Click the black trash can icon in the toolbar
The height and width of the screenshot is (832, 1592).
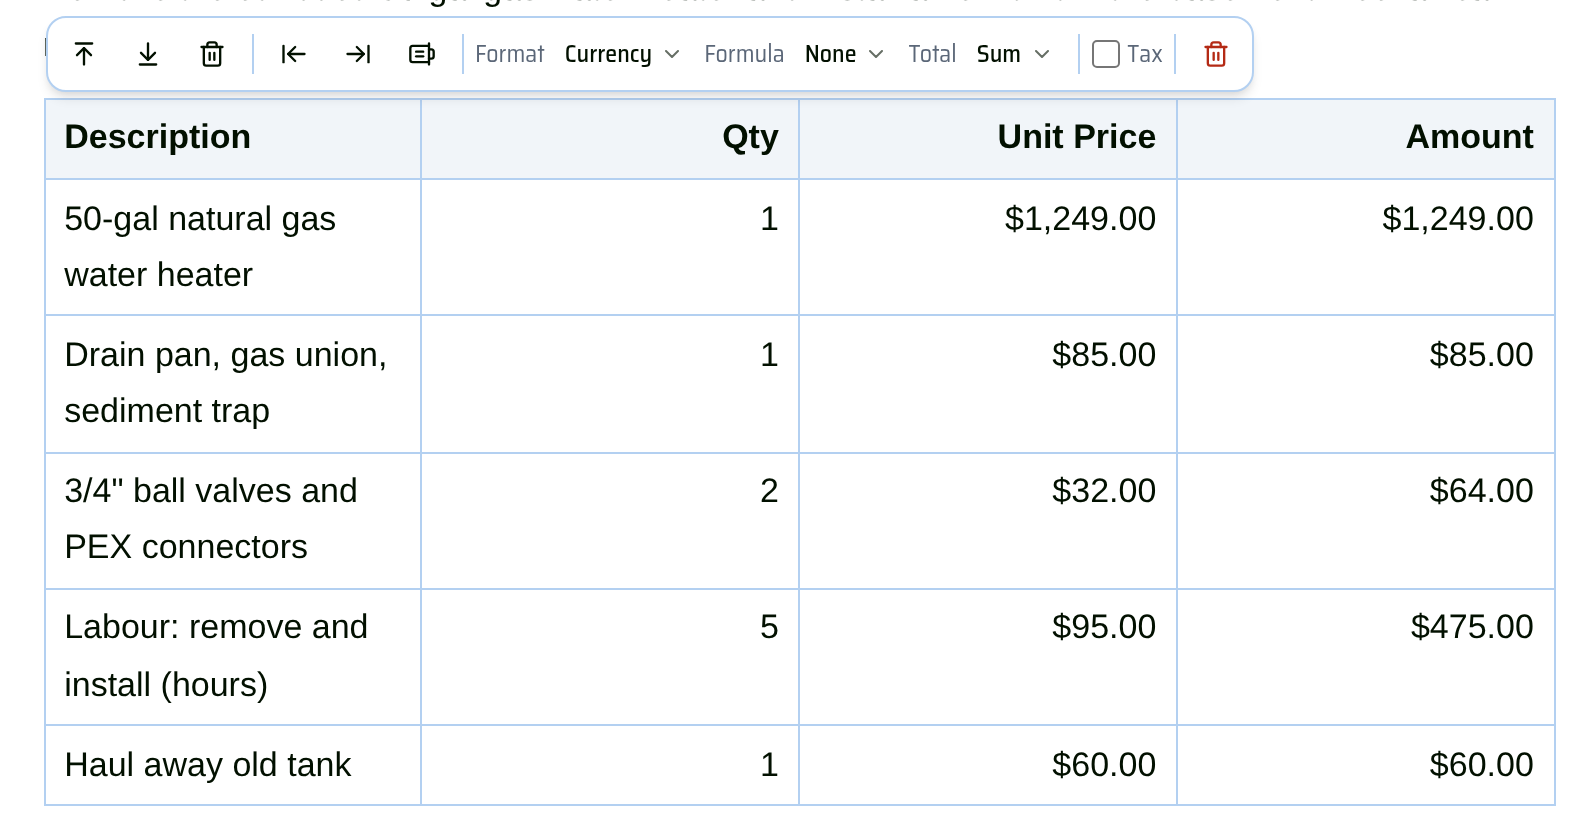point(212,54)
